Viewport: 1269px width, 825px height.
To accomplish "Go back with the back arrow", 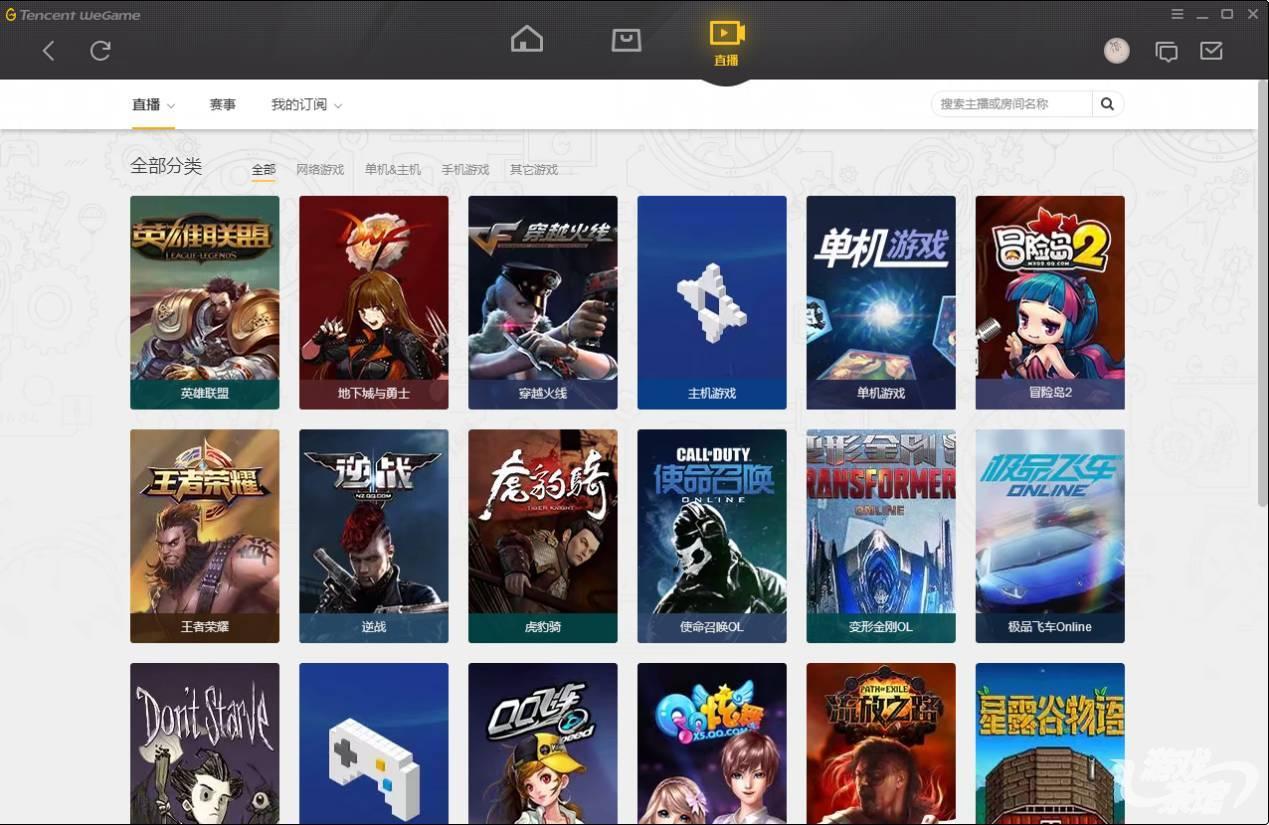I will 48,50.
